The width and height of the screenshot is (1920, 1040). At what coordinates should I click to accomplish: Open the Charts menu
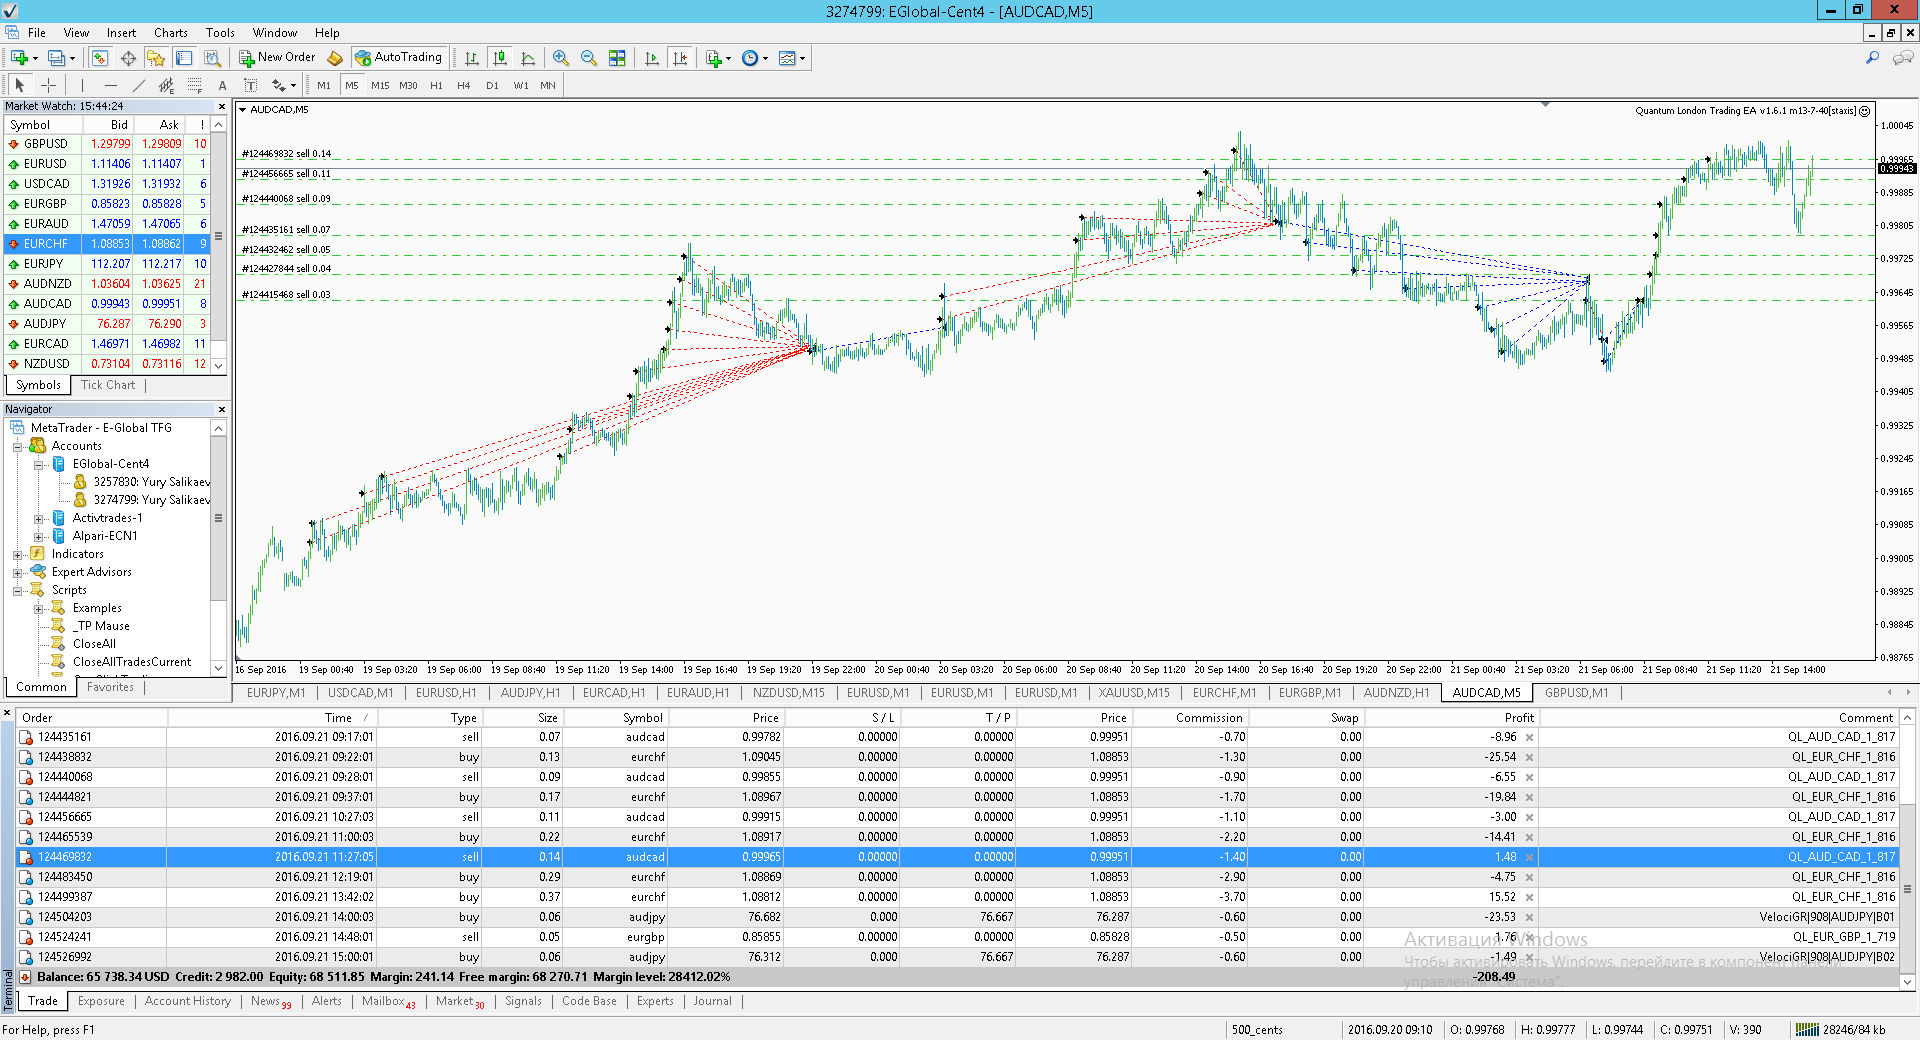171,33
